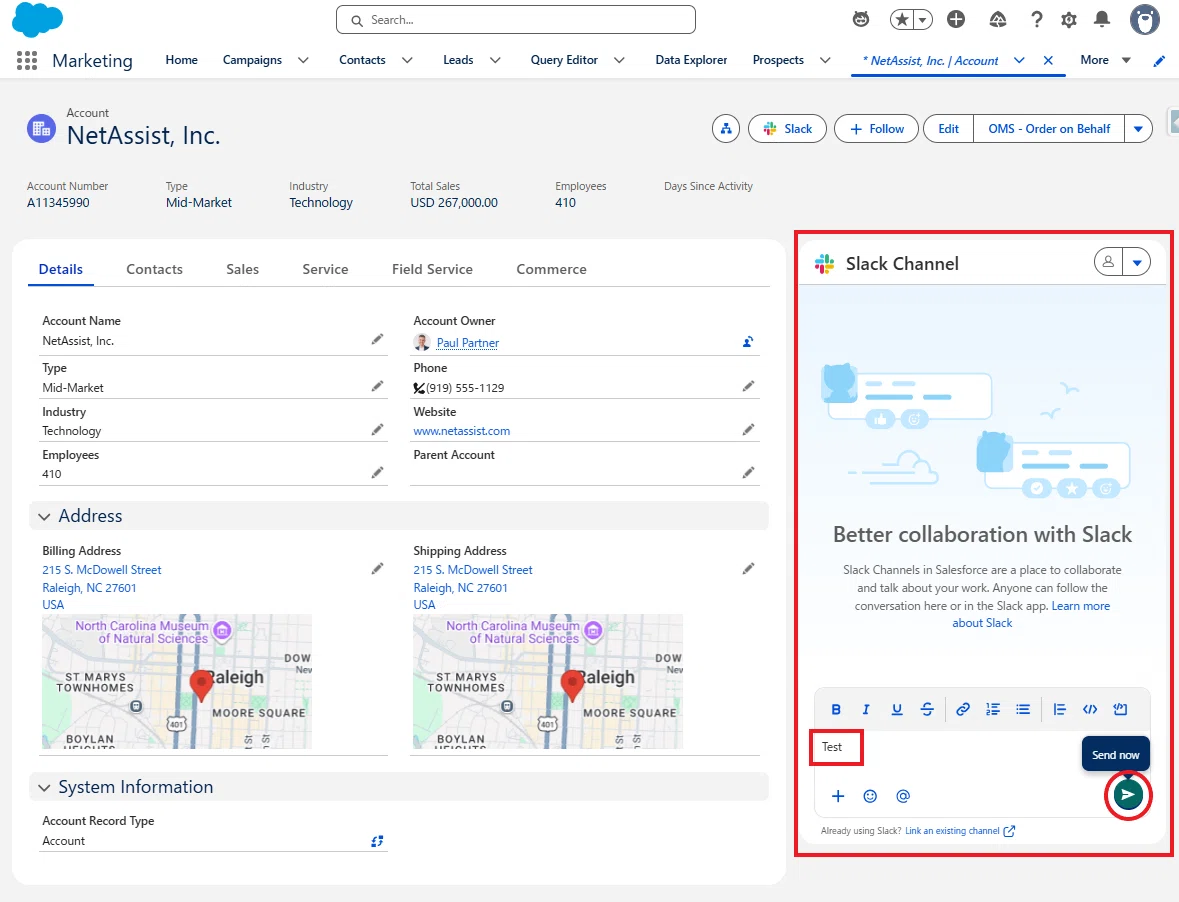
Task: Follow the NetAssist account
Action: pos(877,129)
